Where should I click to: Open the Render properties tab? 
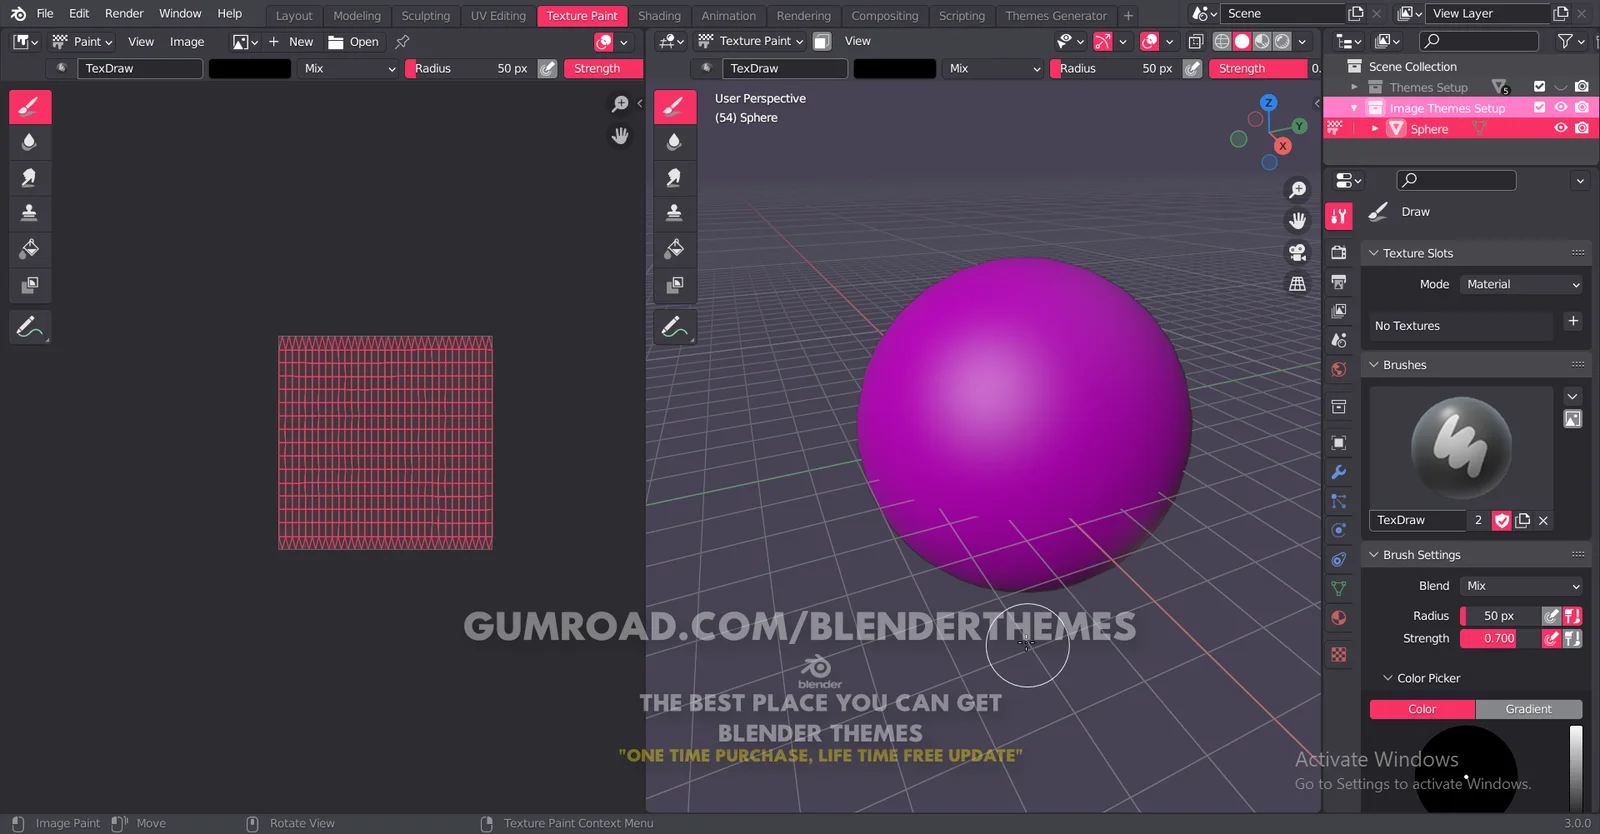point(1339,253)
